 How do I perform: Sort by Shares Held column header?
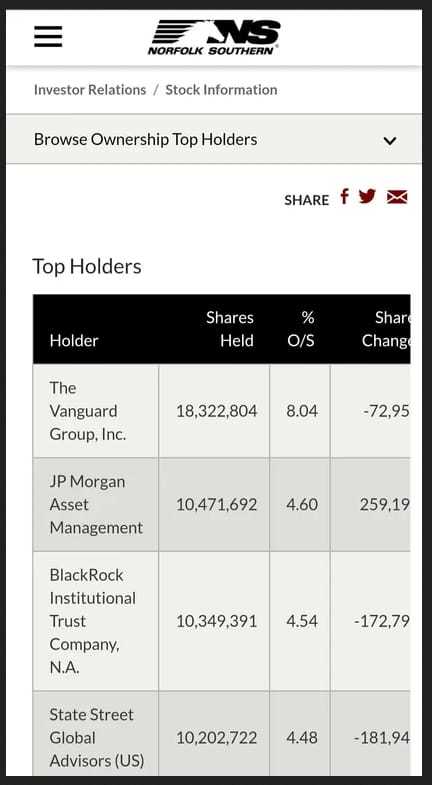click(x=230, y=329)
